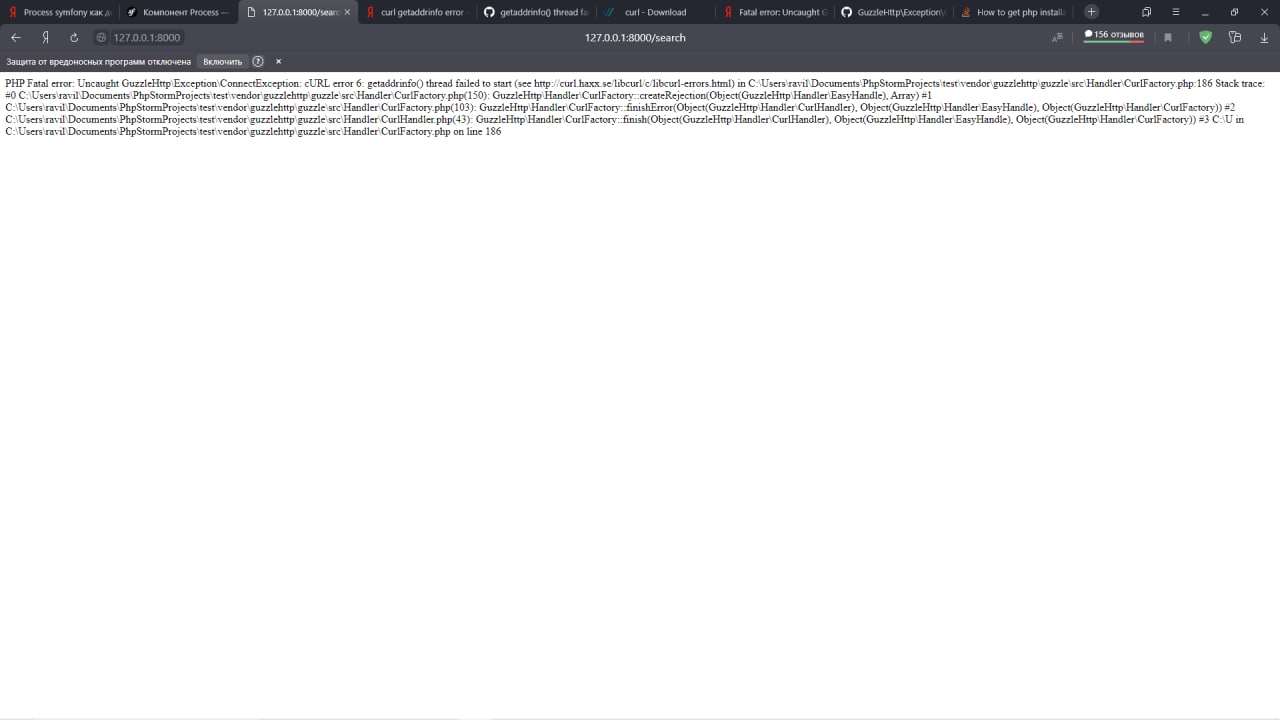Open the extensions icon in toolbar
Screen dimensions: 1280x720
pyautogui.click(x=1235, y=37)
